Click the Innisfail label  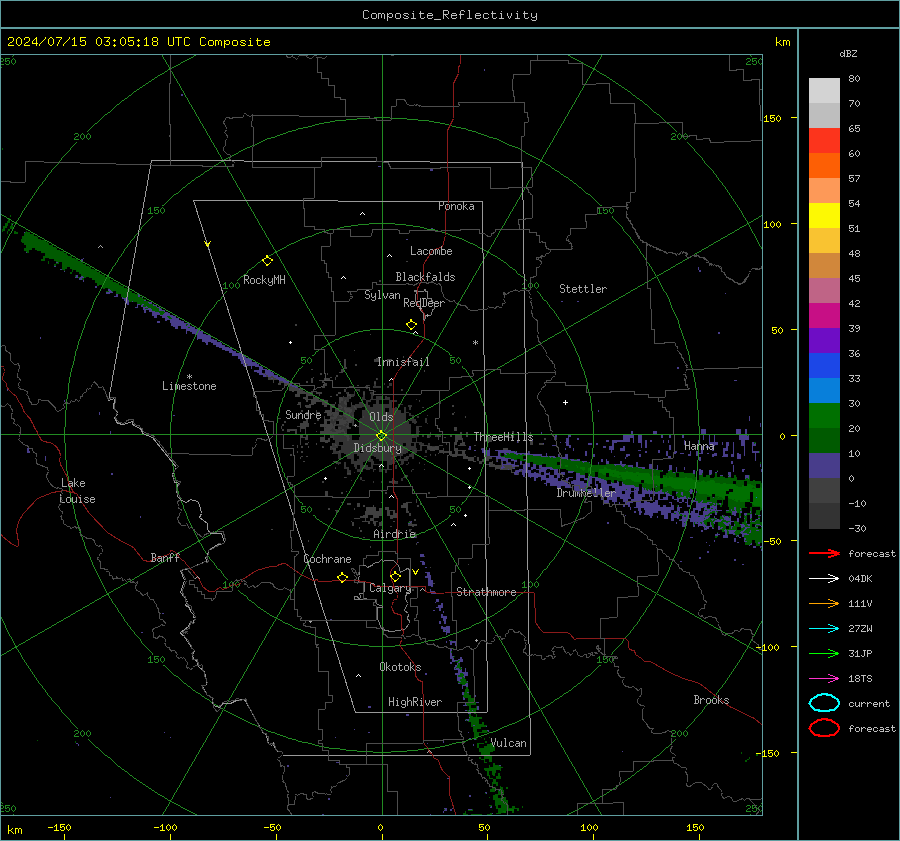click(403, 362)
